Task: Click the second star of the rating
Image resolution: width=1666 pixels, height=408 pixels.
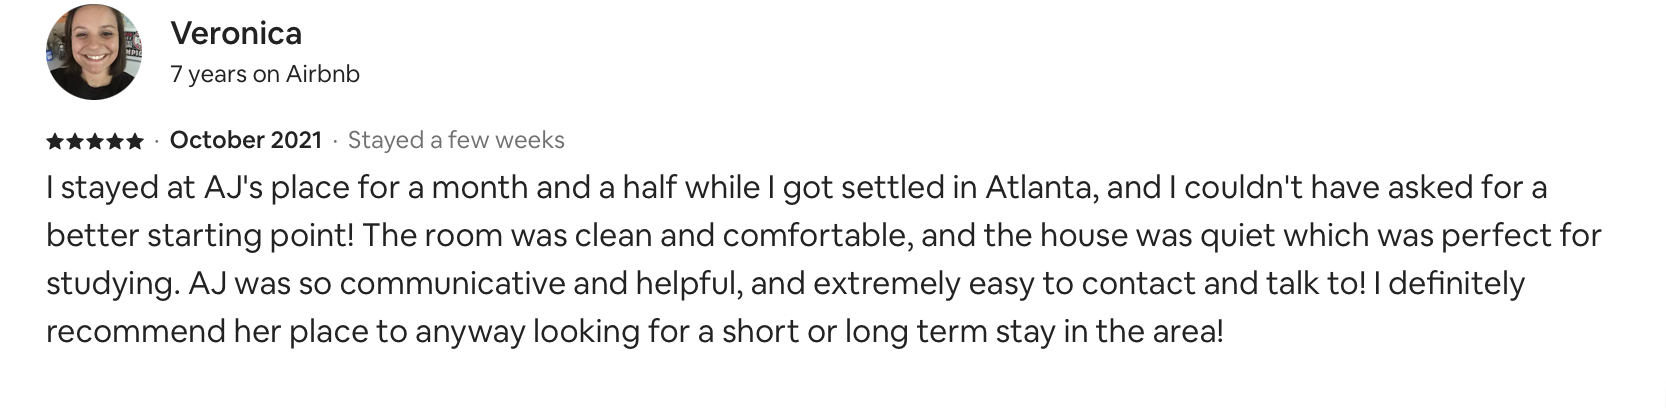Action: point(75,141)
